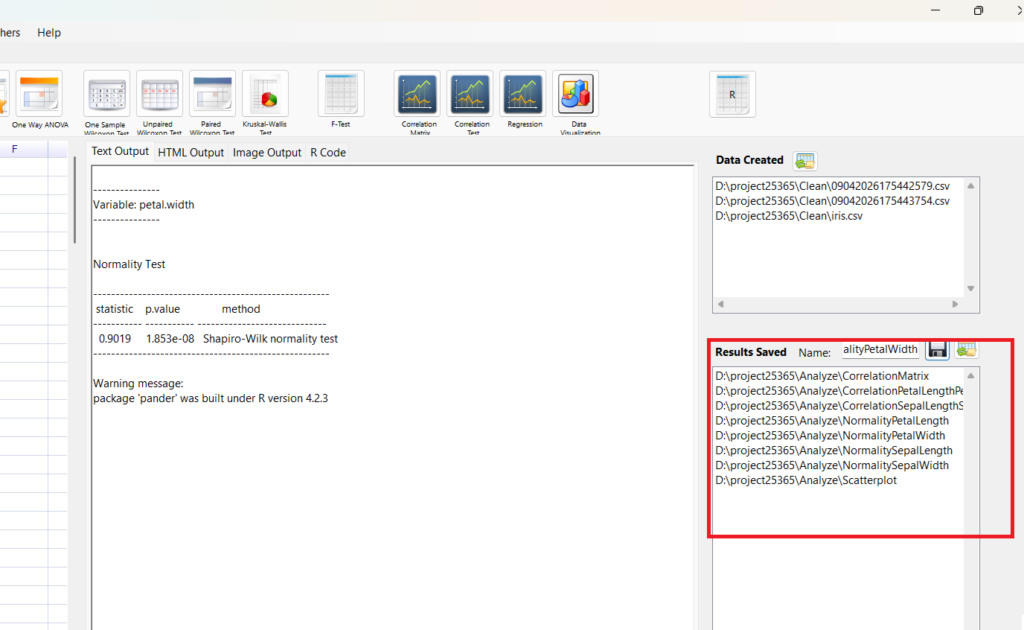Click the results Name input field
Screen dimensions: 1024x630
(x=879, y=350)
